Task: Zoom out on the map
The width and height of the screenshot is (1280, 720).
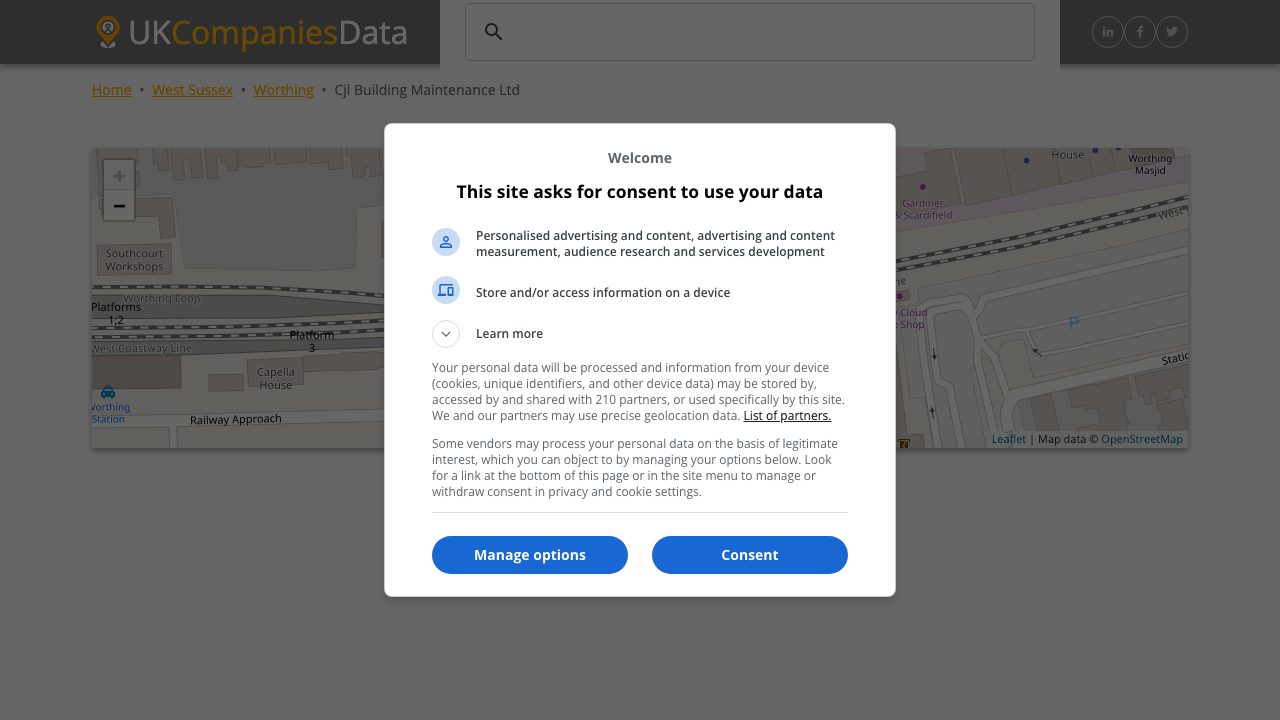Action: click(x=119, y=206)
